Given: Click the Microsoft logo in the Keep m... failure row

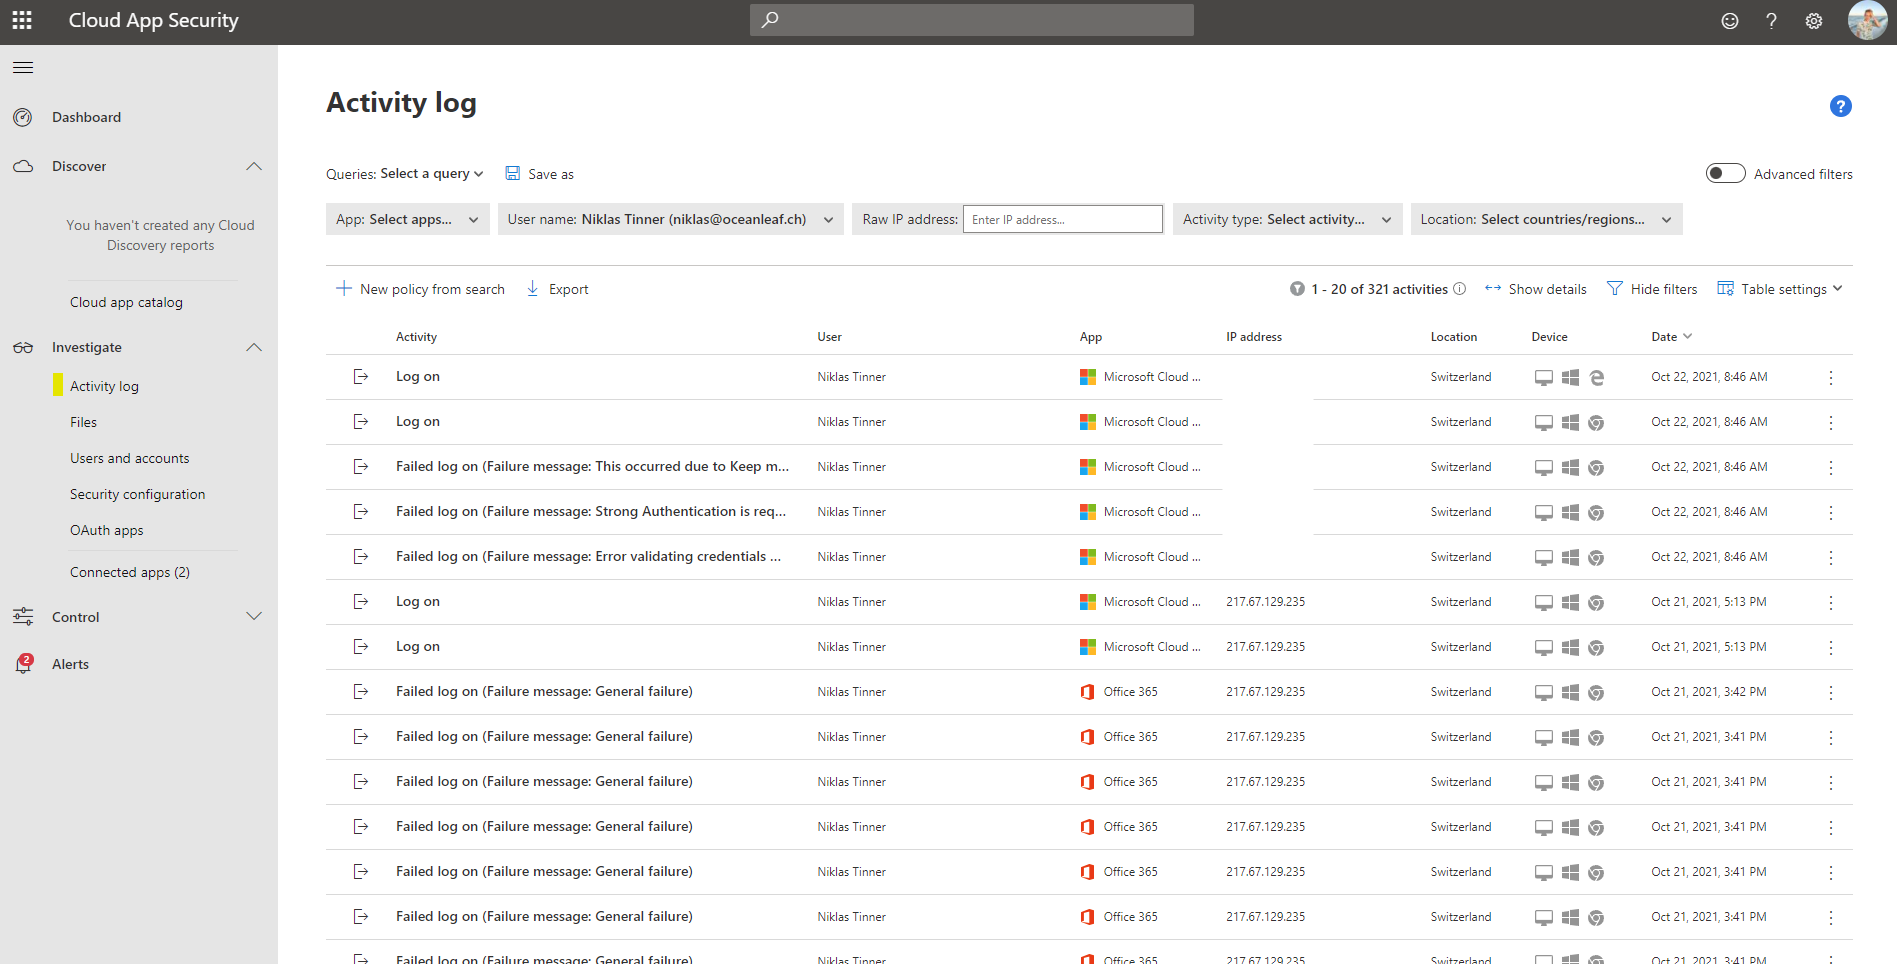Looking at the screenshot, I should [1088, 467].
